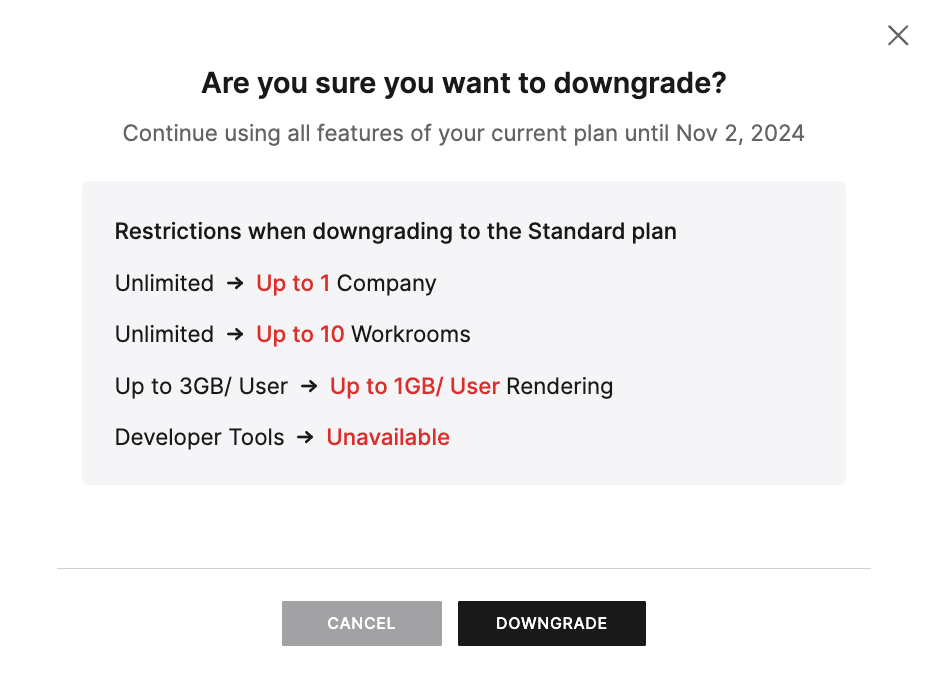
Task: Click the word "Rendering" in the restrictions list
Action: coord(559,386)
